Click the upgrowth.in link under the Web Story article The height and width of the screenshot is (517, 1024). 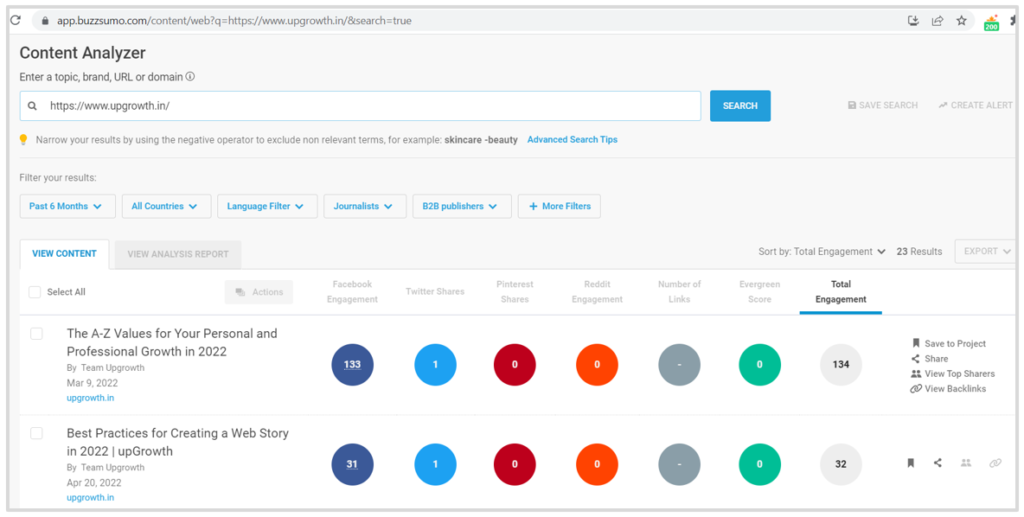coord(90,497)
